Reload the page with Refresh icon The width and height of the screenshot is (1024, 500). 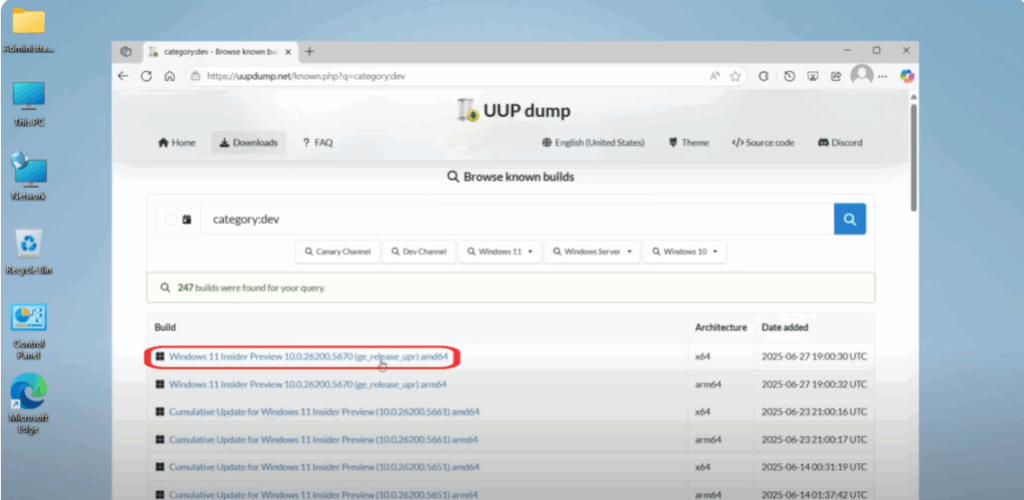tap(146, 76)
